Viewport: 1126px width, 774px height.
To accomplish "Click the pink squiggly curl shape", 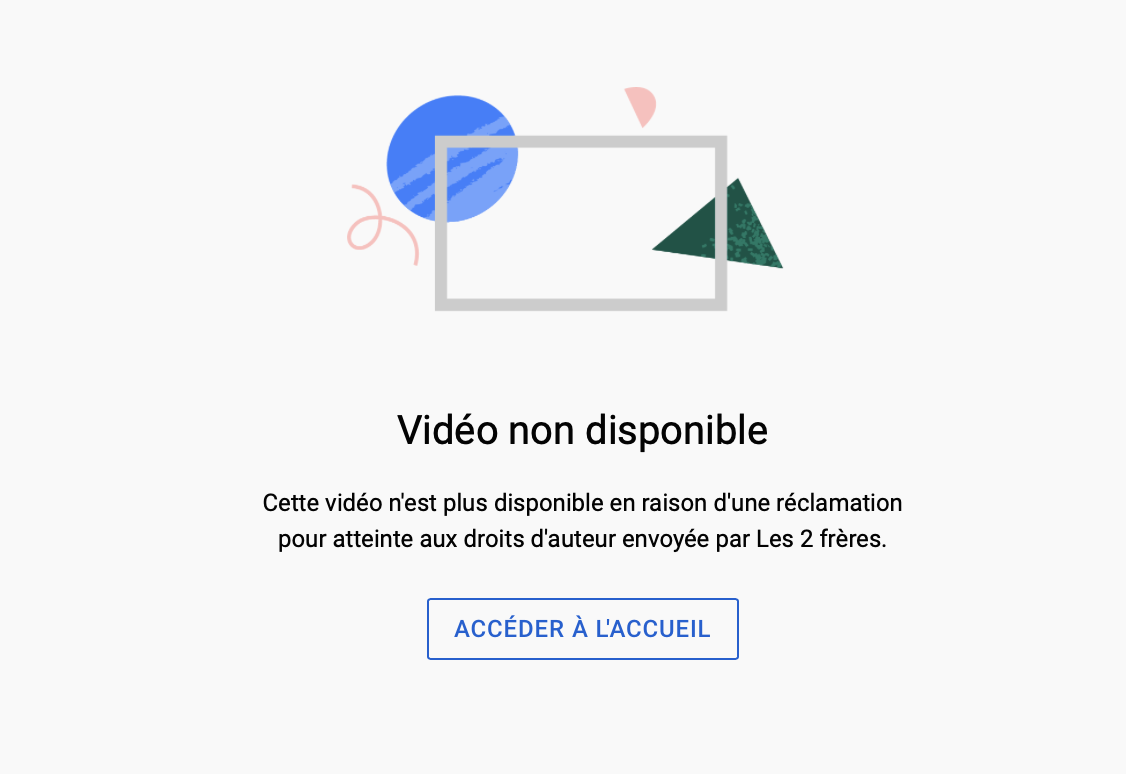I will 381,225.
